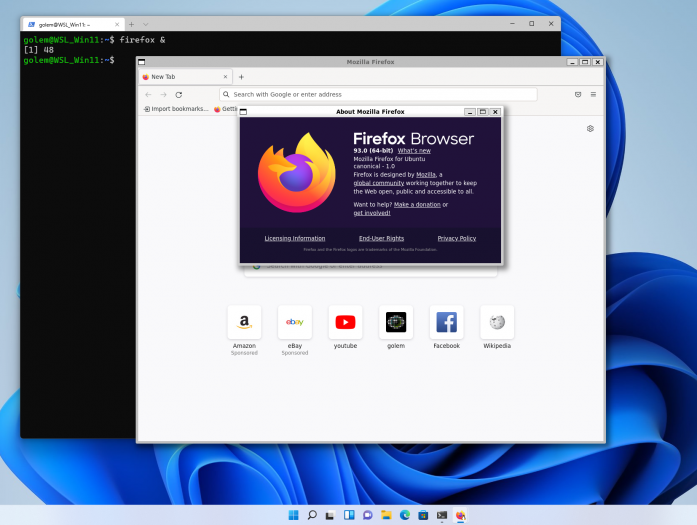Viewport: 697px width, 525px height.
Task: Open File Explorer from the taskbar
Action: tap(386, 515)
